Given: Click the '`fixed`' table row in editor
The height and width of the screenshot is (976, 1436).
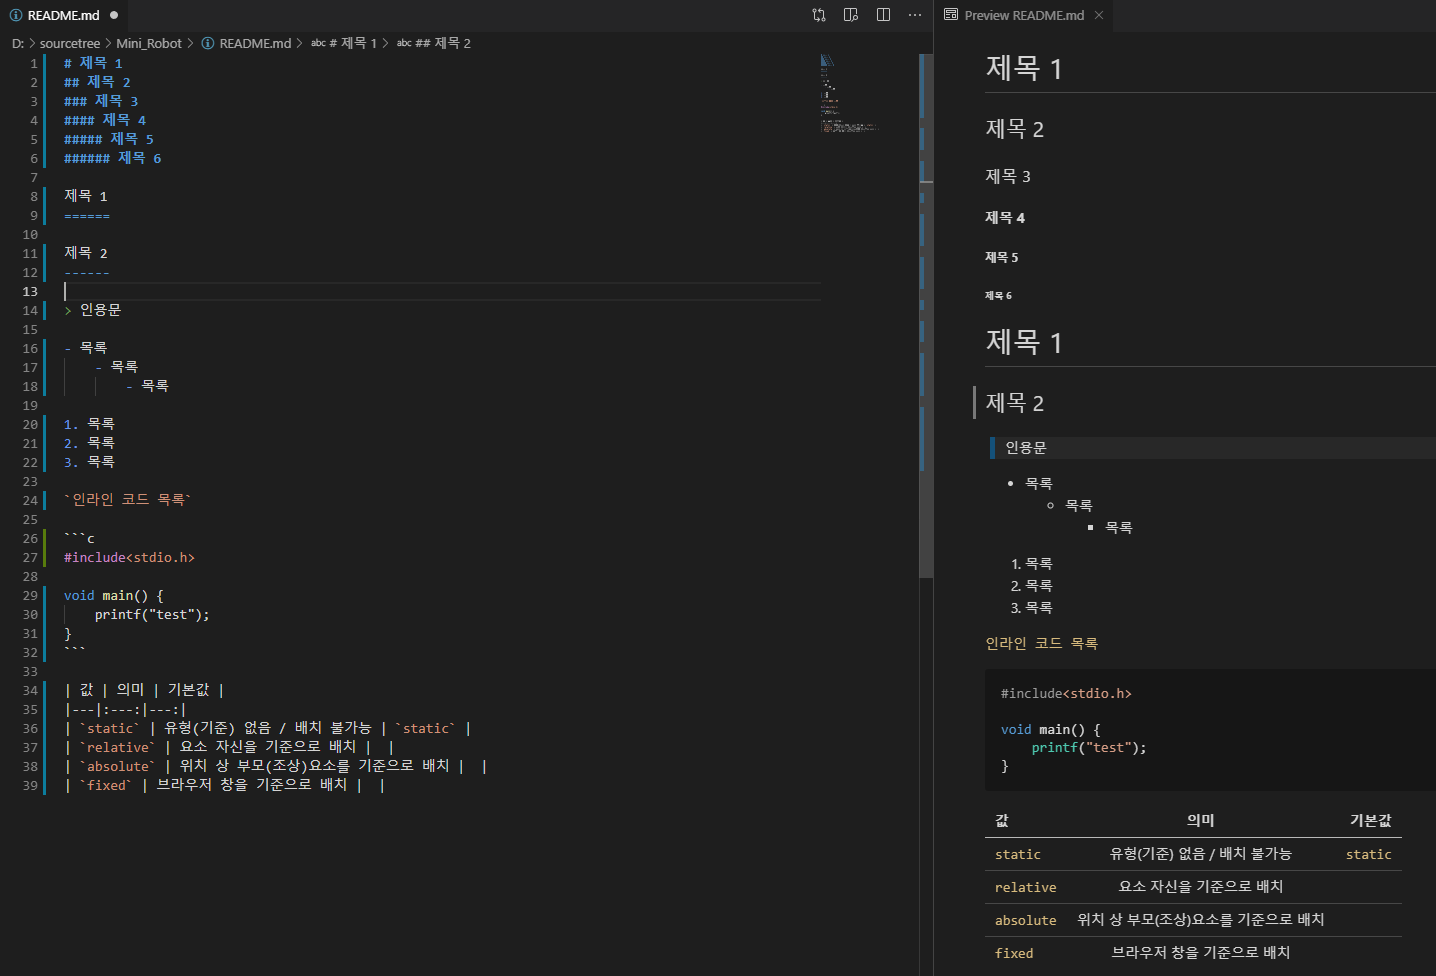Looking at the screenshot, I should (225, 785).
